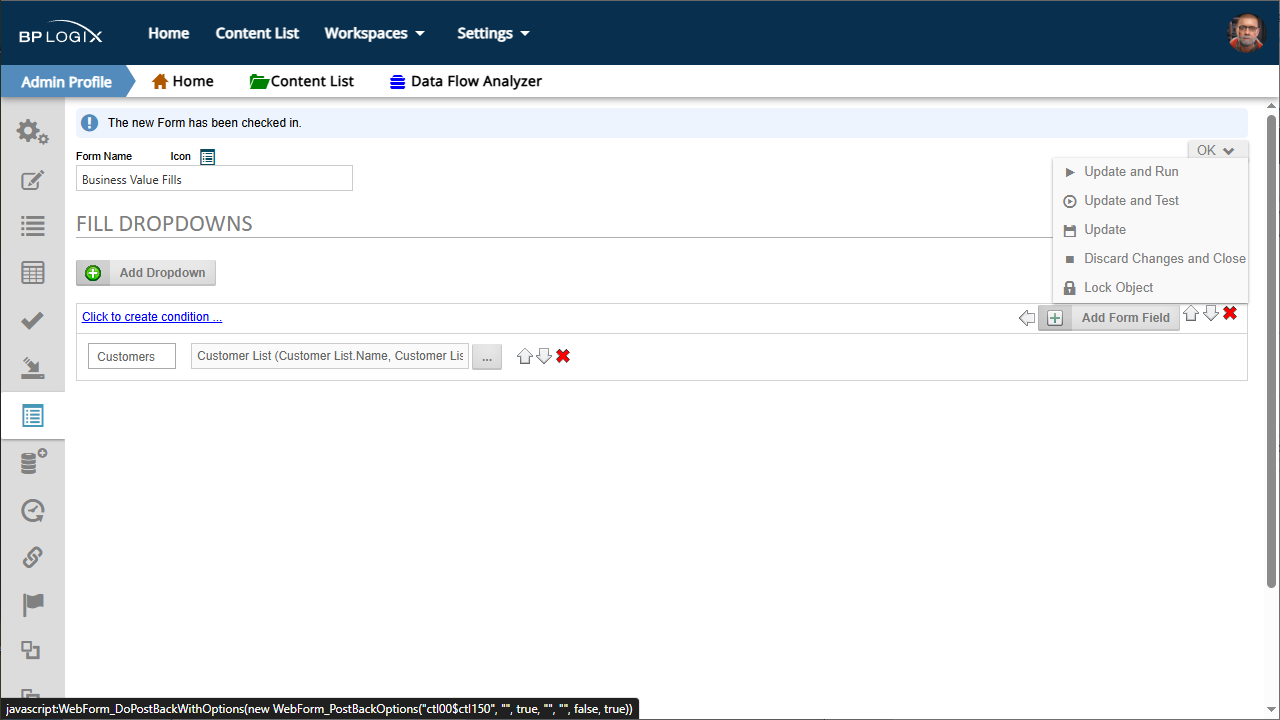Open the chain link sidebar icon
1280x720 pixels.
pyautogui.click(x=32, y=557)
